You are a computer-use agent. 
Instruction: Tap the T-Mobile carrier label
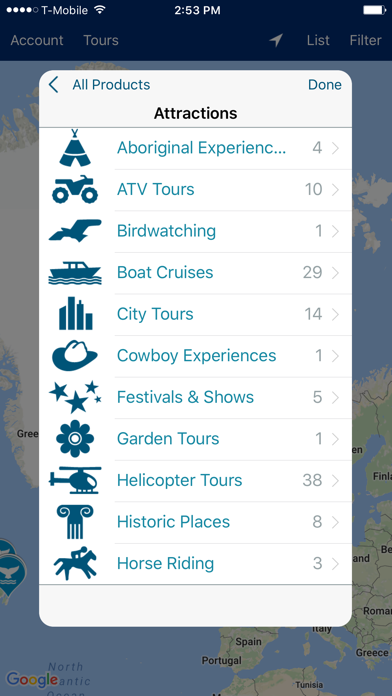pyautogui.click(x=64, y=11)
